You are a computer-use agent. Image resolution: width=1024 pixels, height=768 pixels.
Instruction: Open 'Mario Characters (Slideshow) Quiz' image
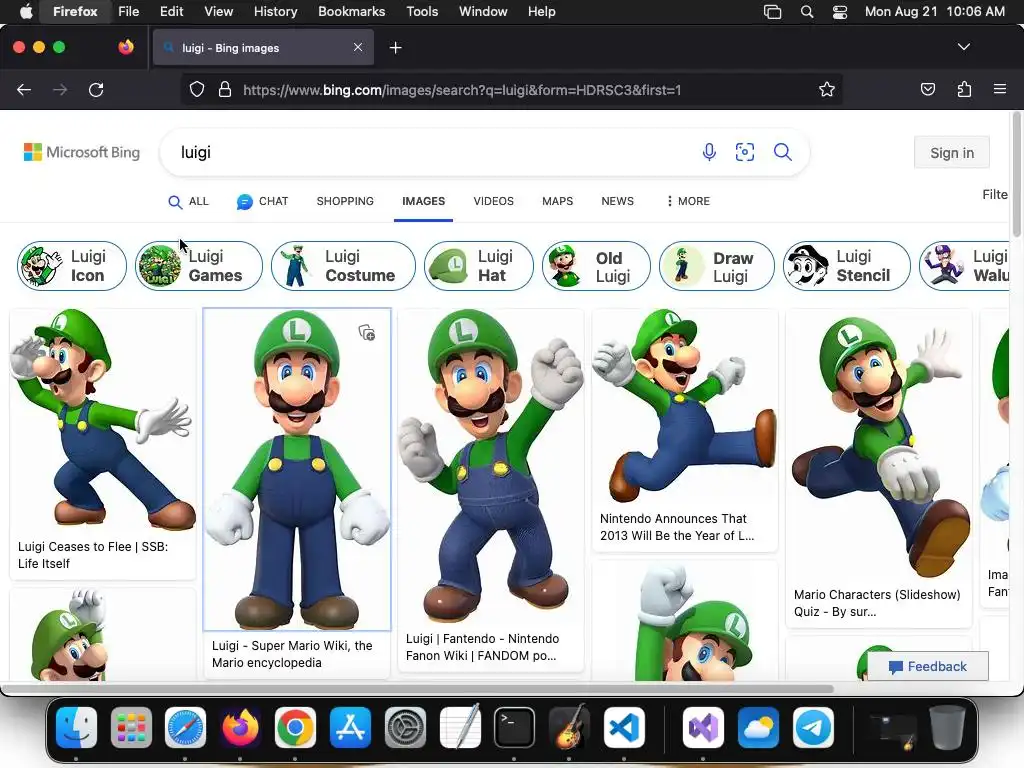pyautogui.click(x=879, y=444)
